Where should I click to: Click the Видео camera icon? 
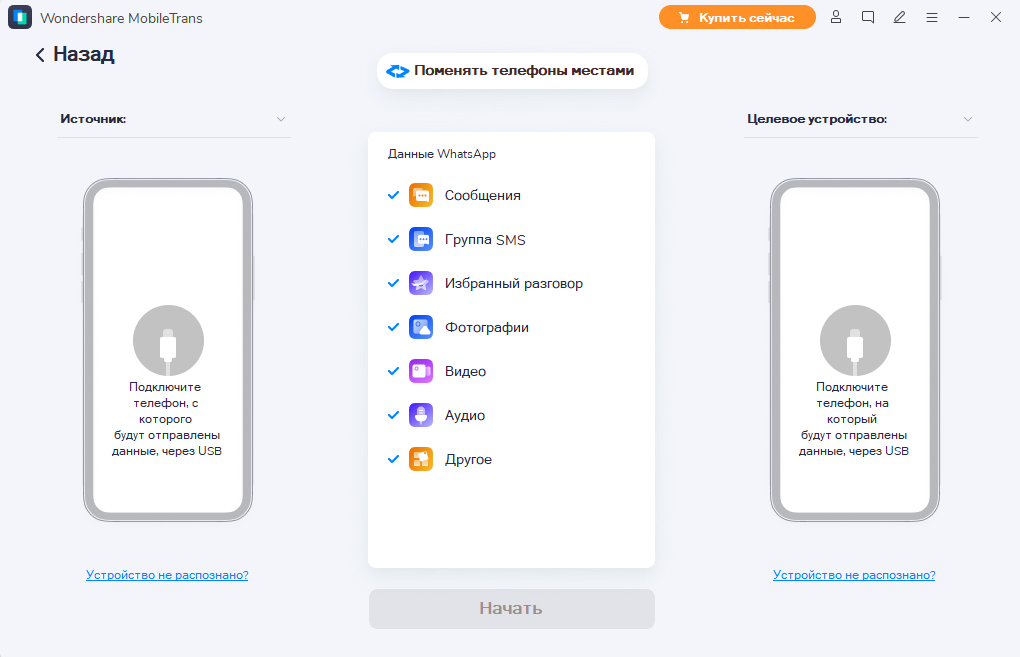421,371
